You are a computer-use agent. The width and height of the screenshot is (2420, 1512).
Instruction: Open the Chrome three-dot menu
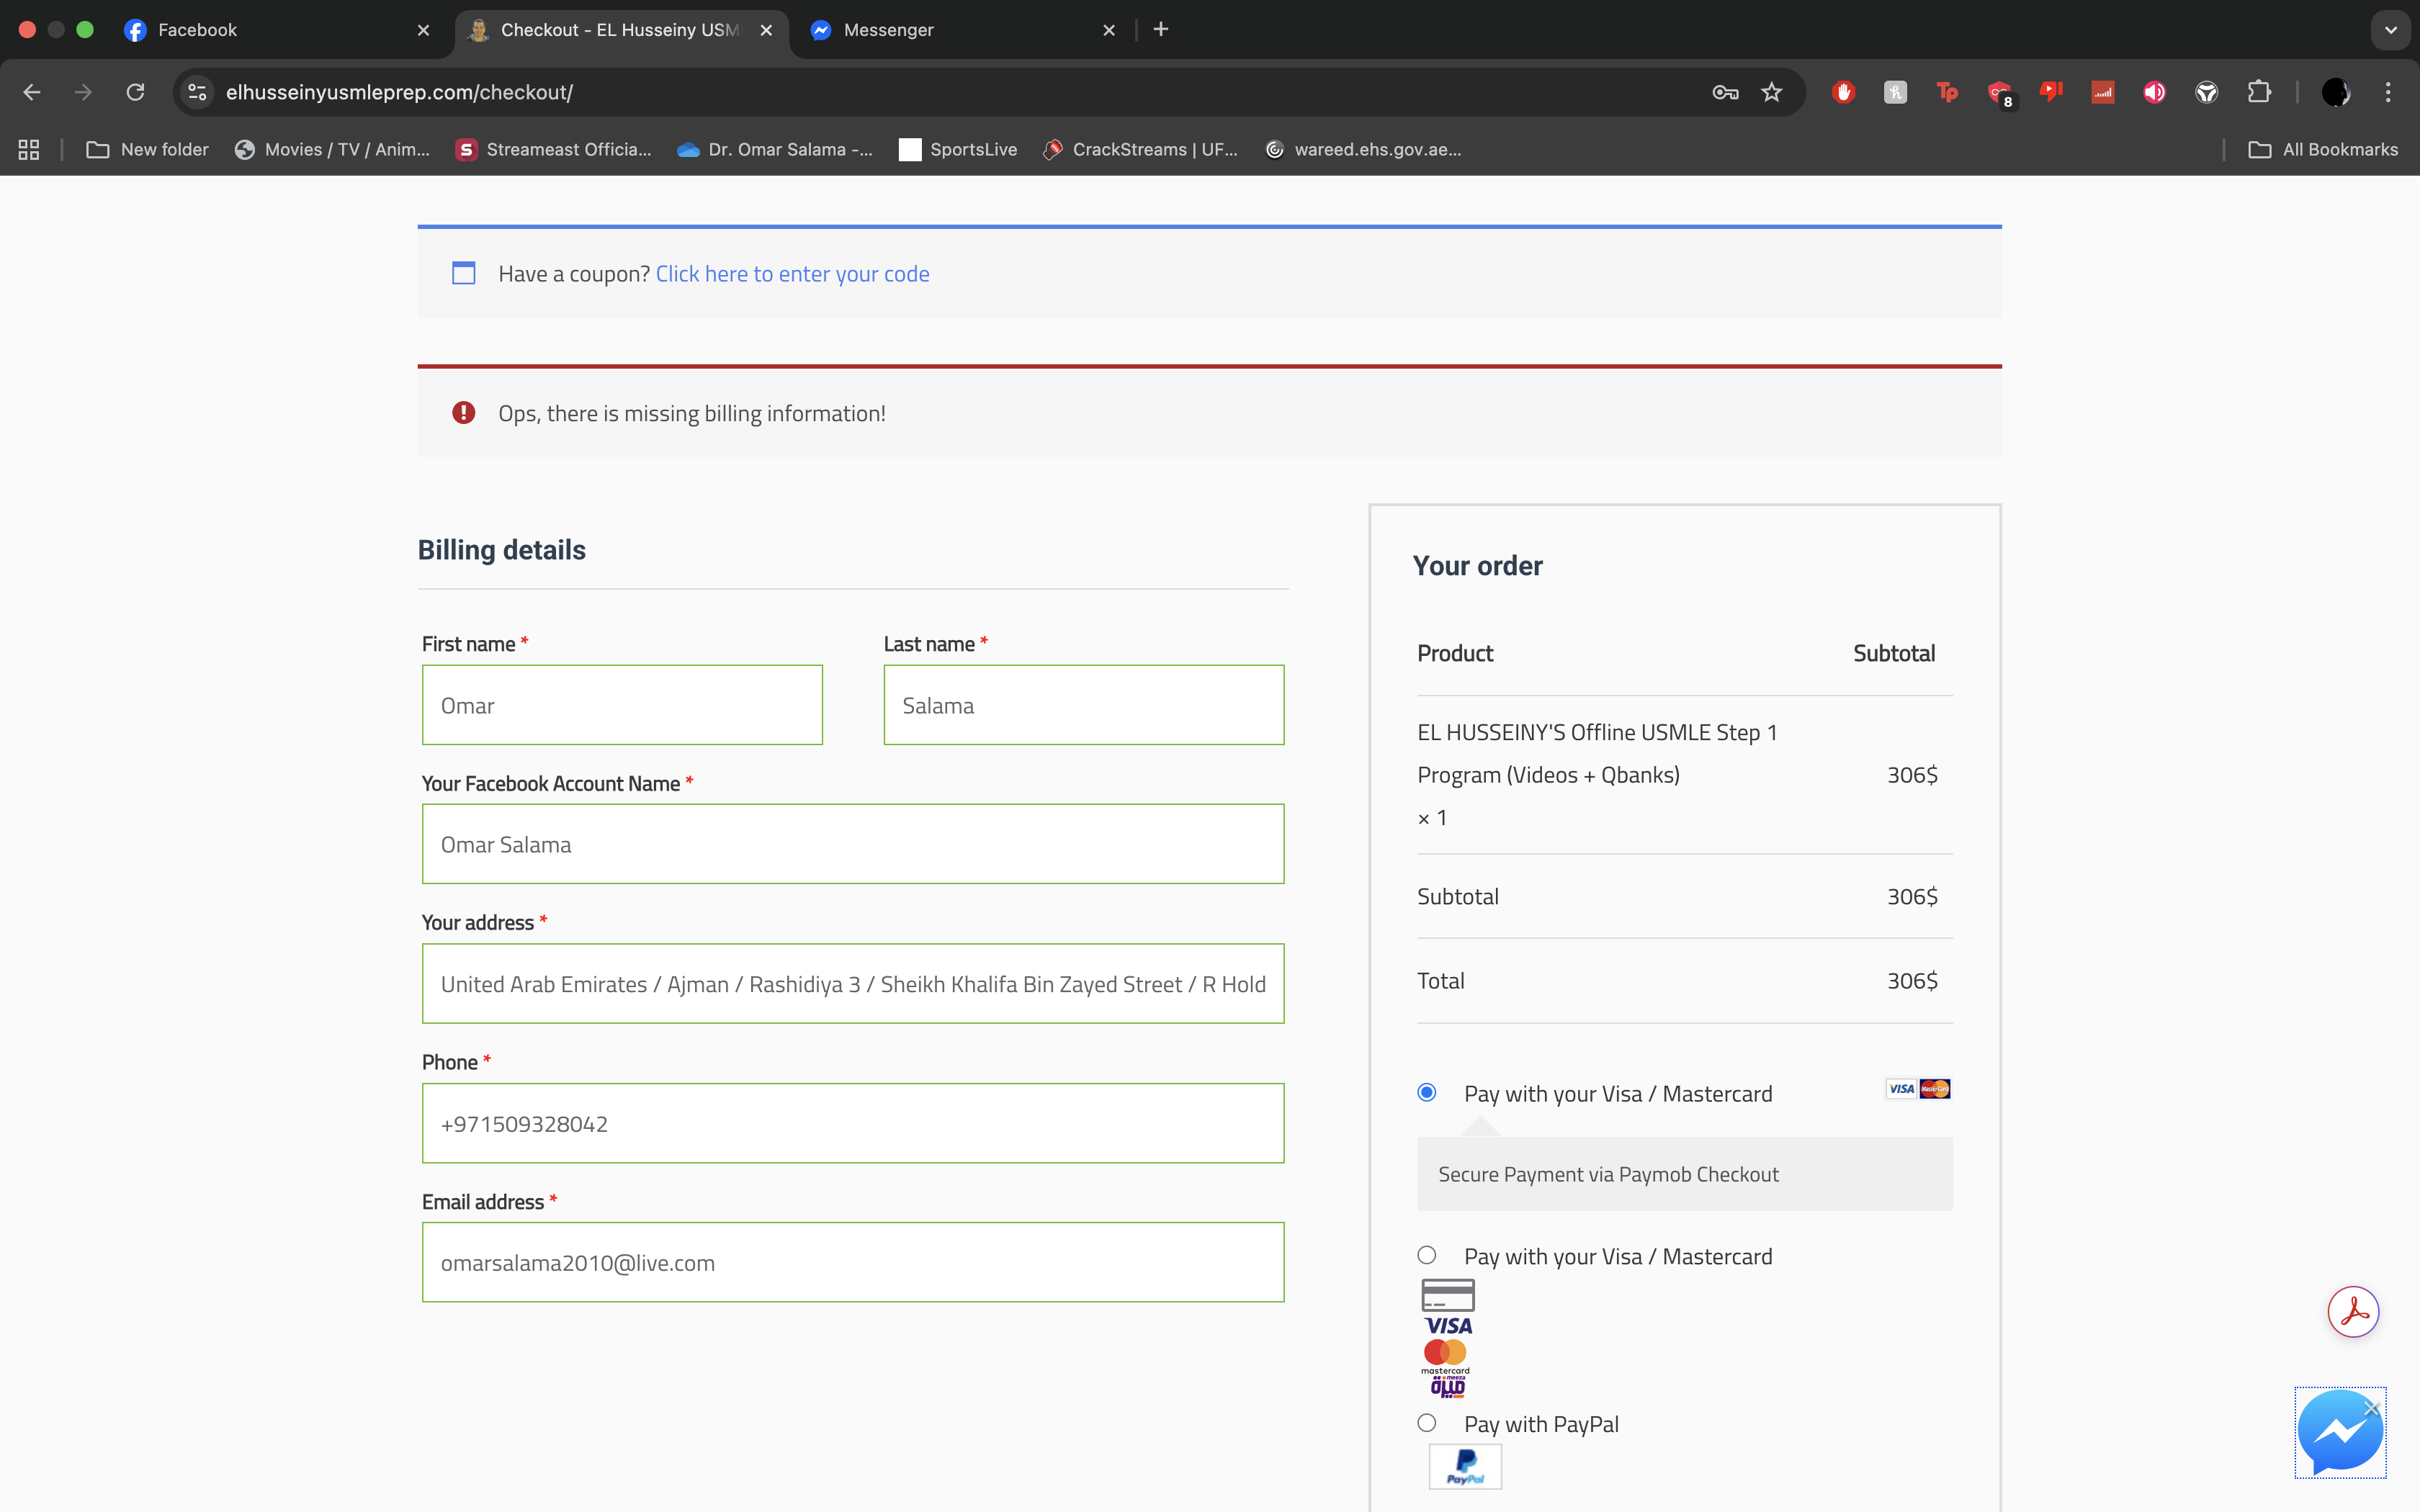(2388, 92)
